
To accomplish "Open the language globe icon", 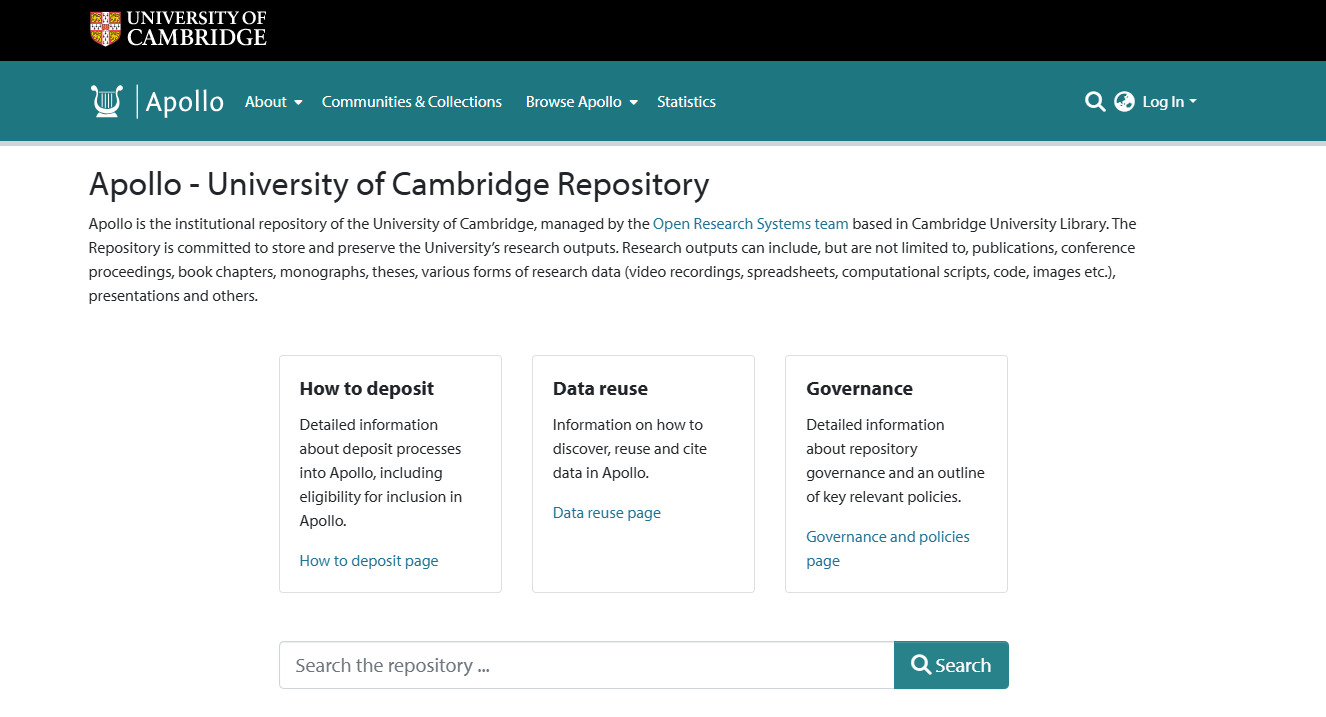I will pos(1124,101).
